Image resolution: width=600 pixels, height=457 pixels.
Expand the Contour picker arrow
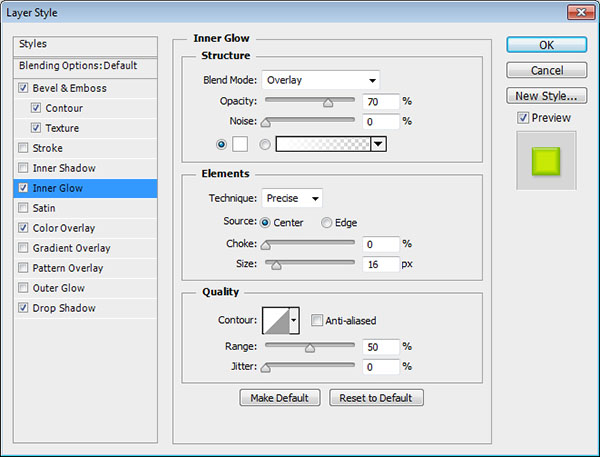294,321
